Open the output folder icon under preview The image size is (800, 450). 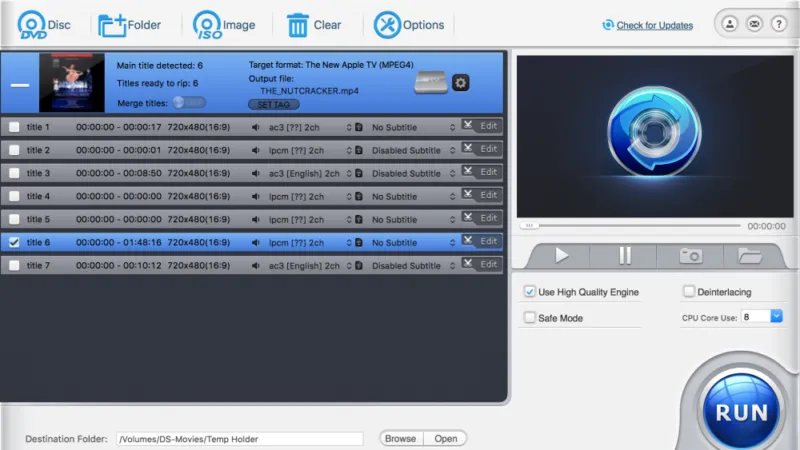coord(749,256)
